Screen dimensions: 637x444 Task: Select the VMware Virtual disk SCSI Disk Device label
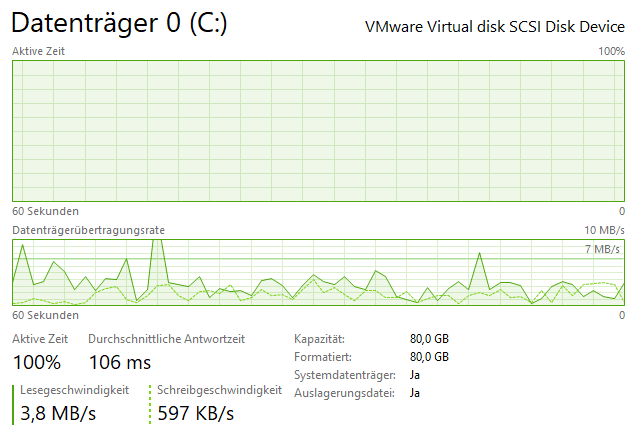click(495, 27)
